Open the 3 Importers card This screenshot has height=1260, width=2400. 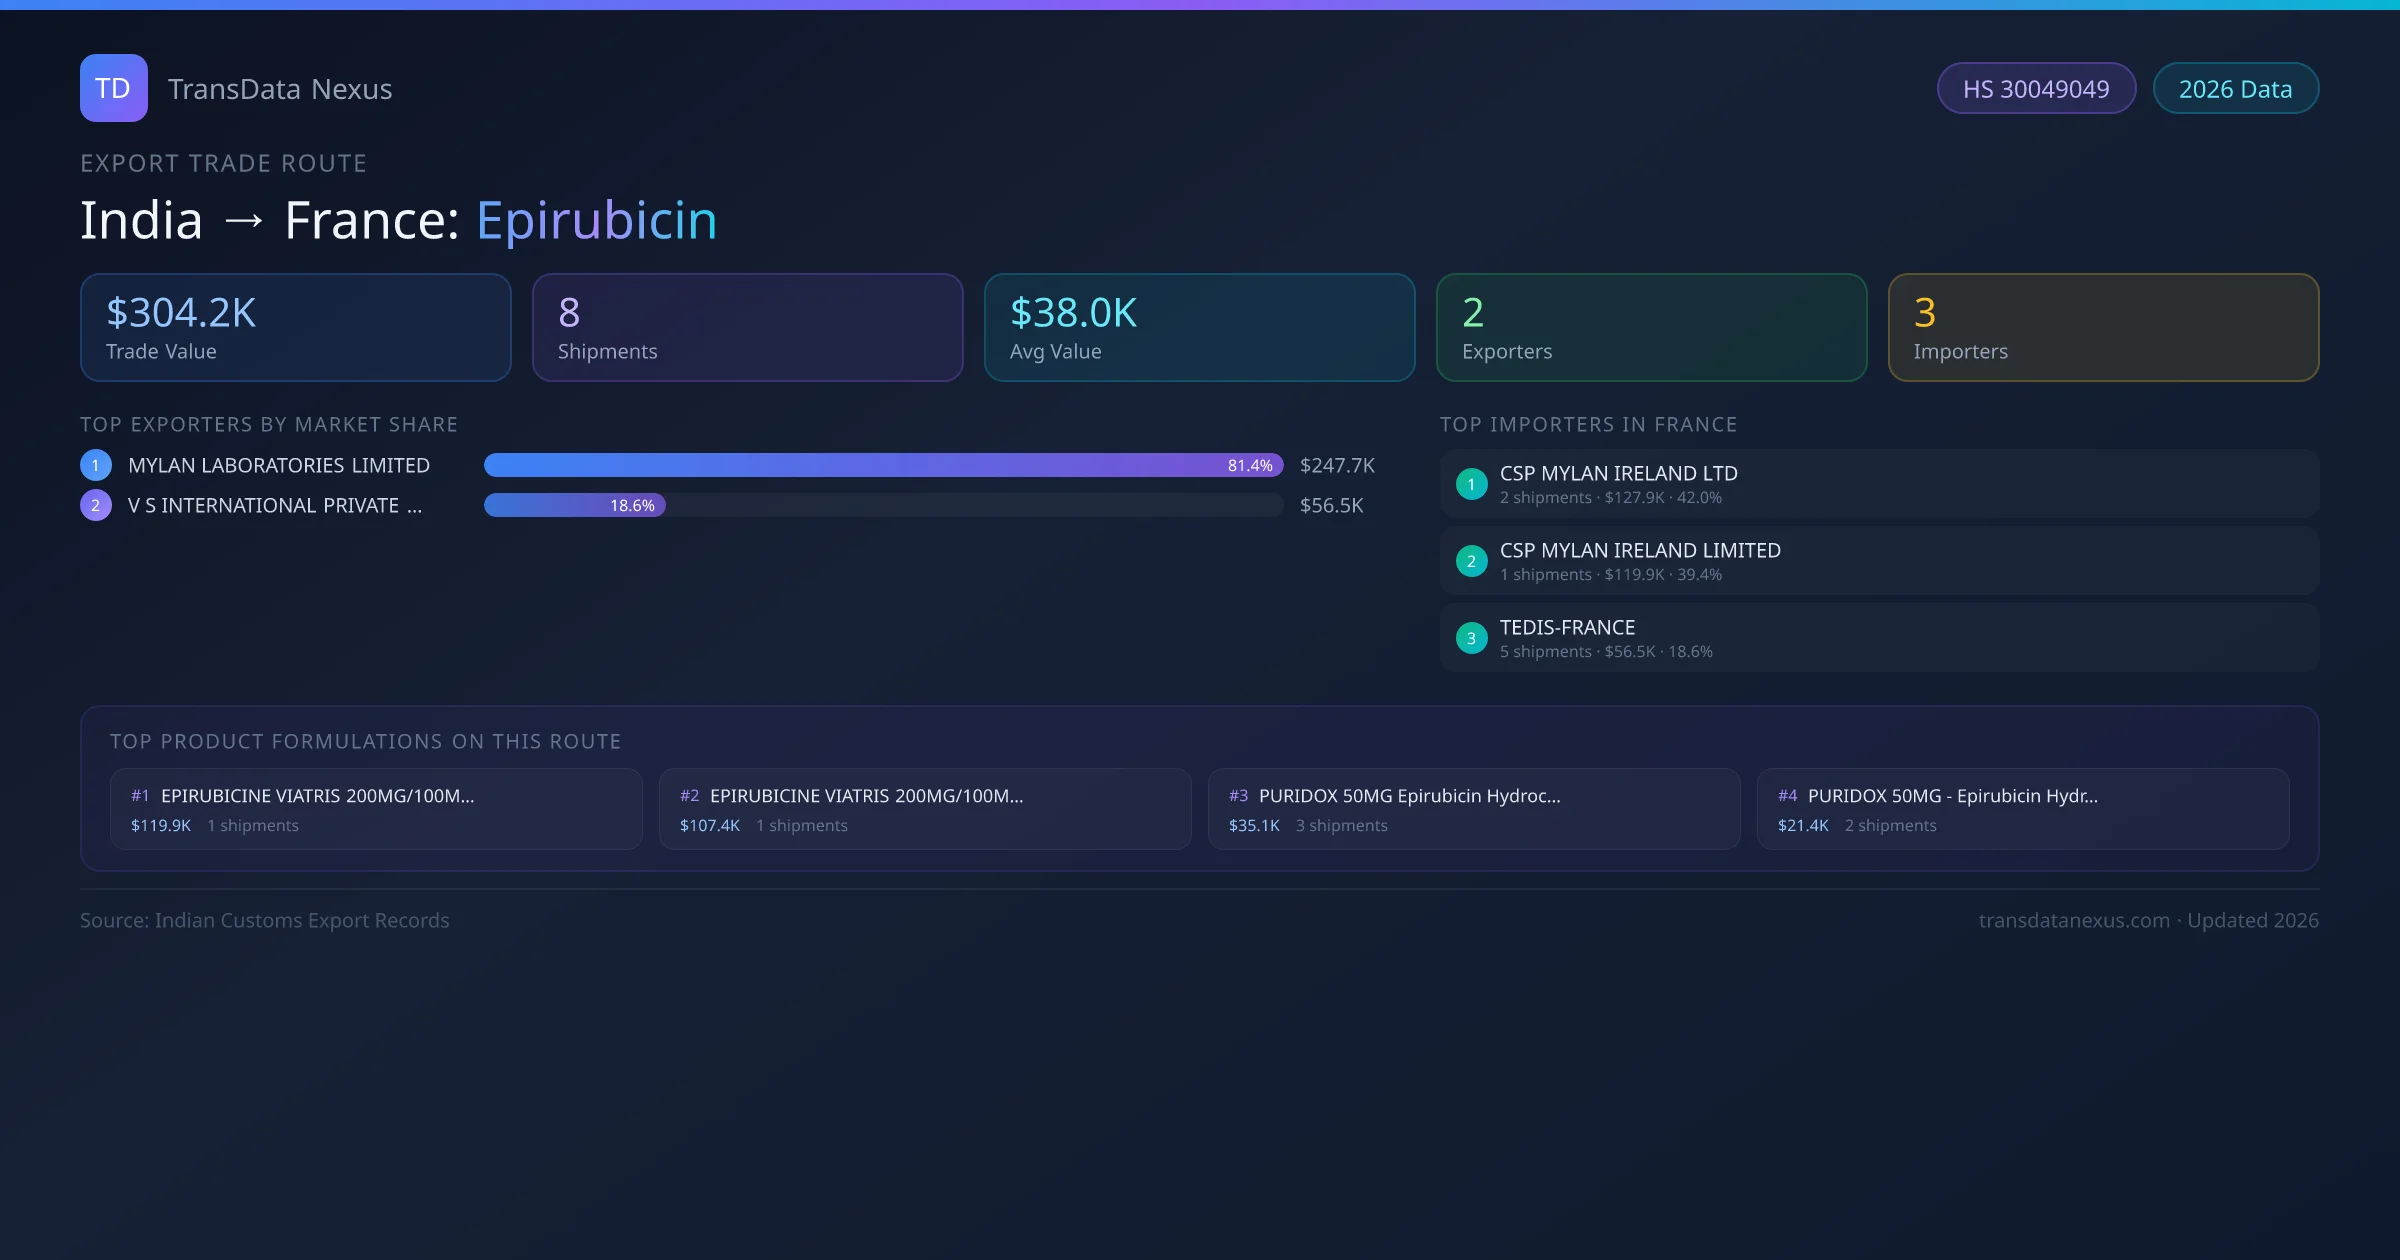pos(2103,328)
